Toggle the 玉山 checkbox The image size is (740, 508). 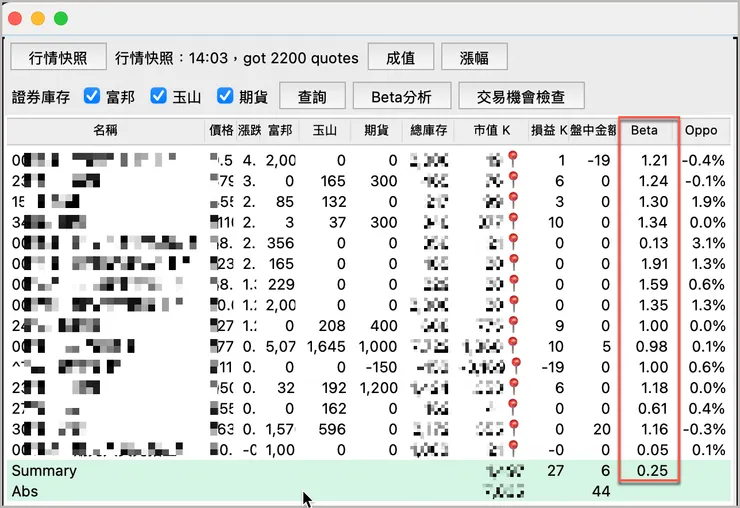pos(159,96)
